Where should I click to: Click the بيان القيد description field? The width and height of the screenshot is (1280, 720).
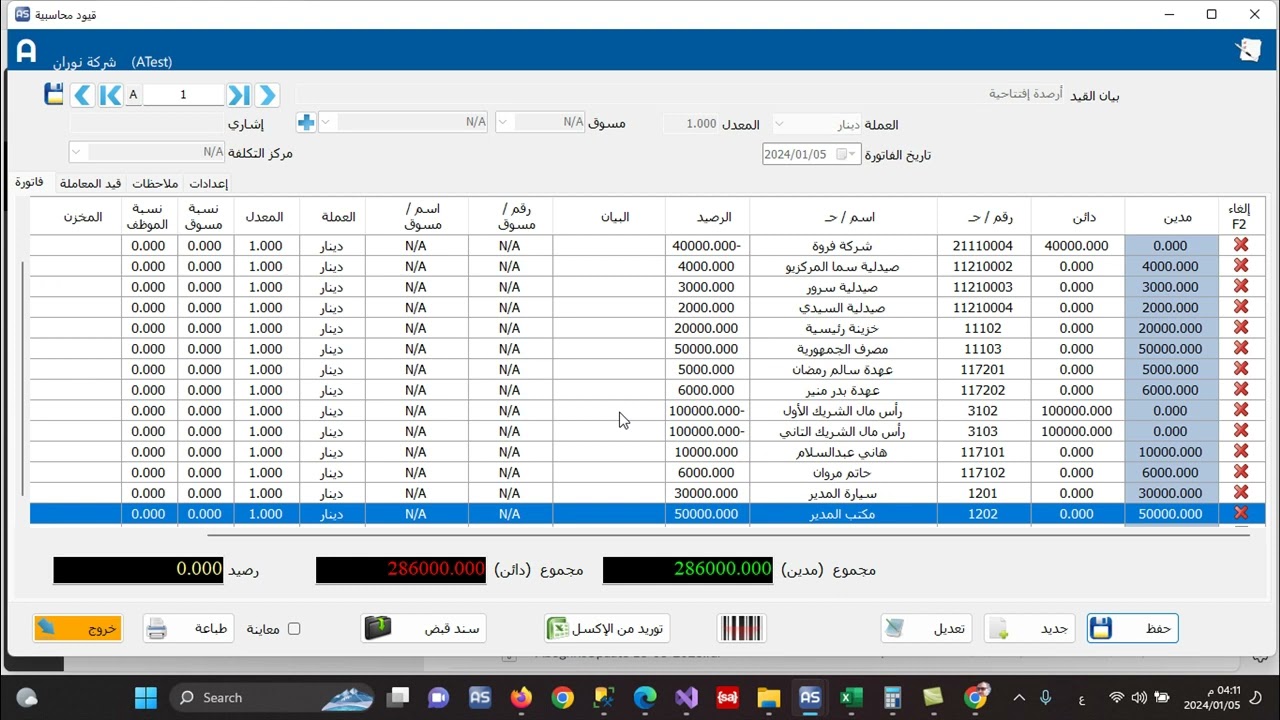pos(680,94)
